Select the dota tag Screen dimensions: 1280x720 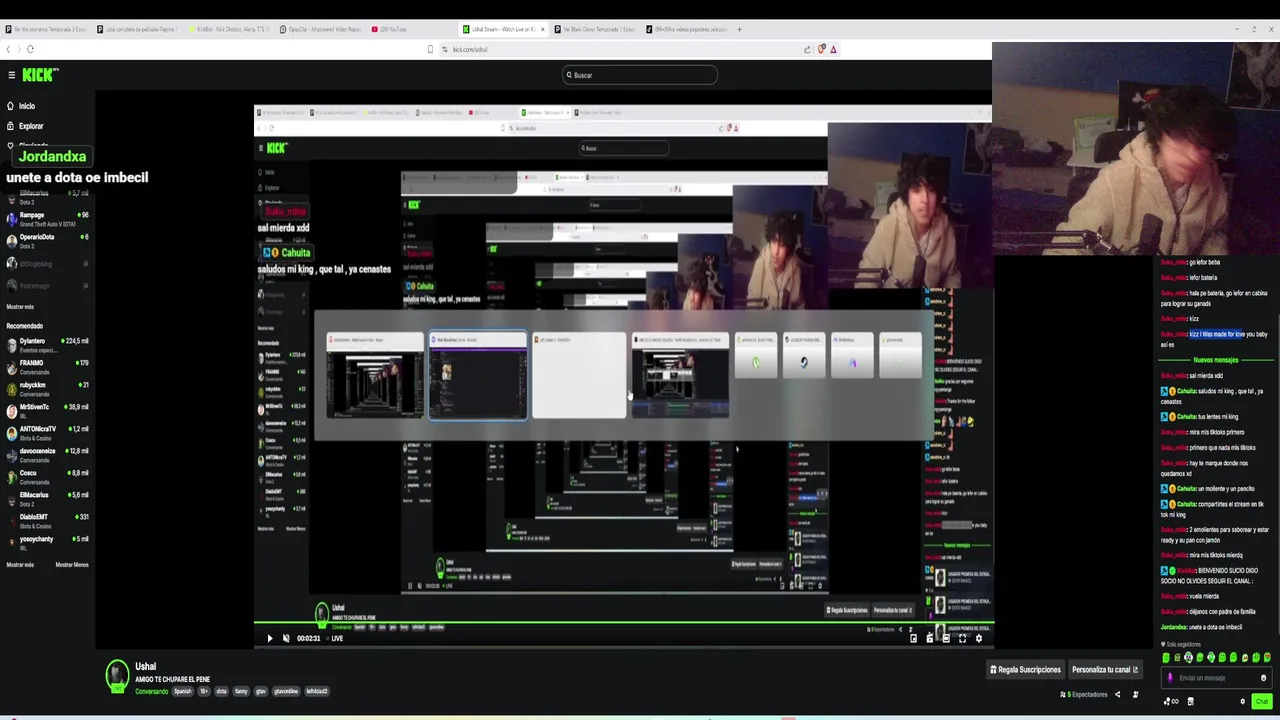pos(221,691)
